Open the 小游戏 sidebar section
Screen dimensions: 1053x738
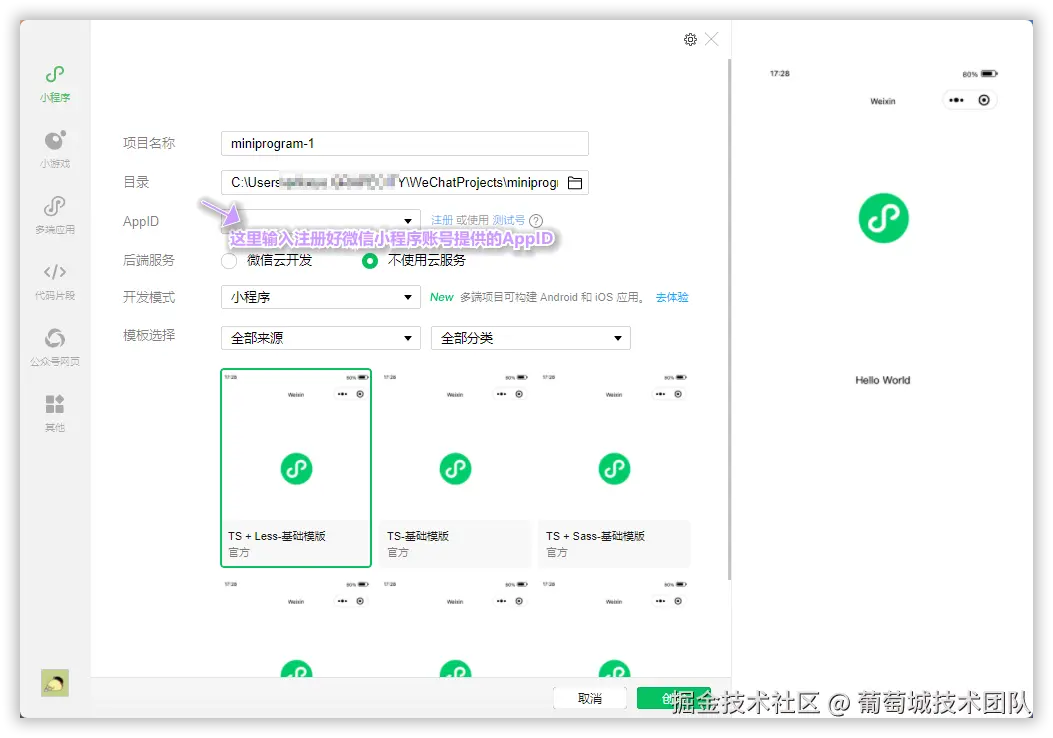55,149
